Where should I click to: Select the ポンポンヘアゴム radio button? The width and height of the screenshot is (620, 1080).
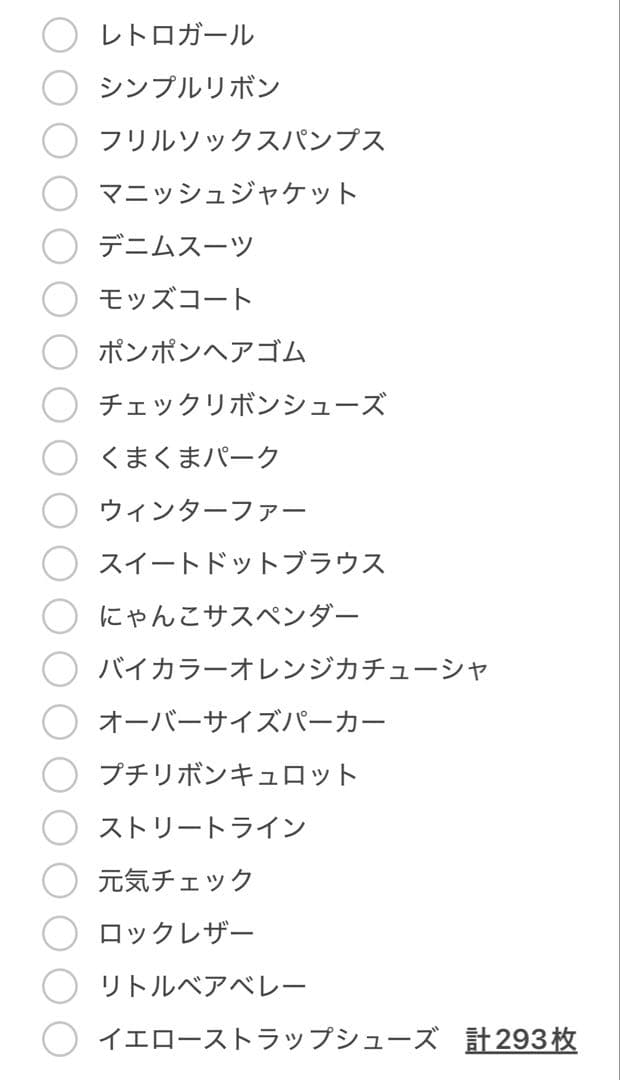pos(58,352)
